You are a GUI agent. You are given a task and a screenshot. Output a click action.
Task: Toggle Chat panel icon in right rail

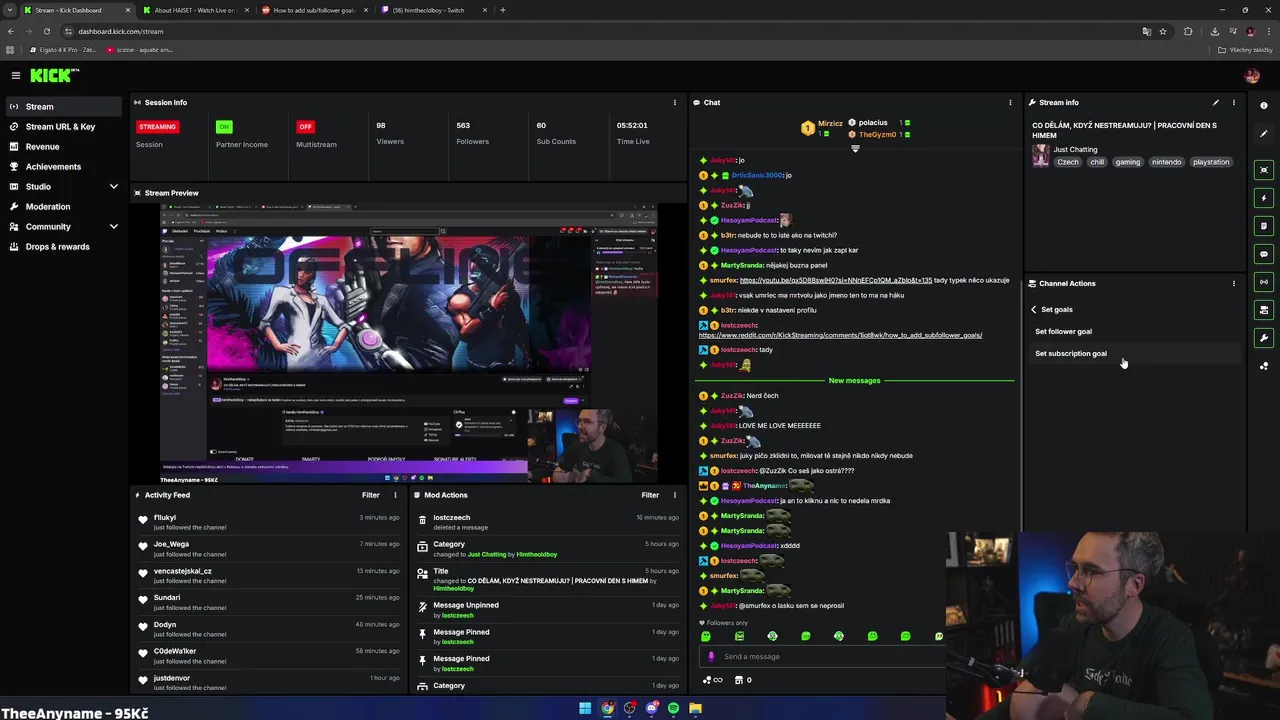click(x=1264, y=254)
